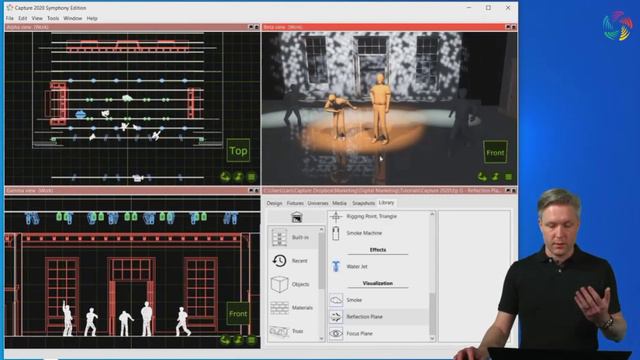640x360 pixels.
Task: Open the Edit menu
Action: pos(23,18)
